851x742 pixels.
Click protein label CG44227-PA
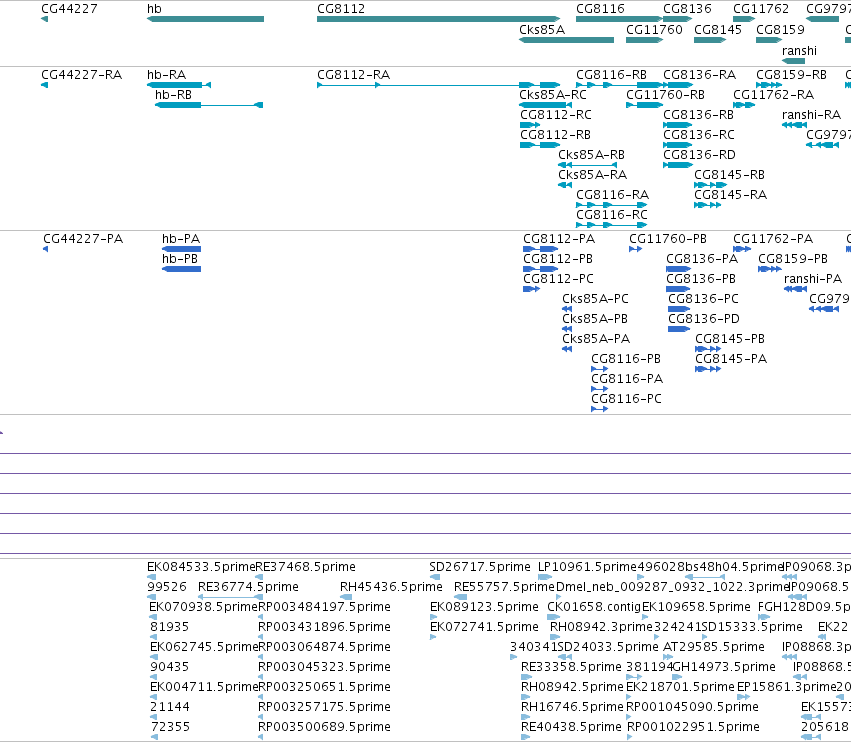click(x=83, y=239)
